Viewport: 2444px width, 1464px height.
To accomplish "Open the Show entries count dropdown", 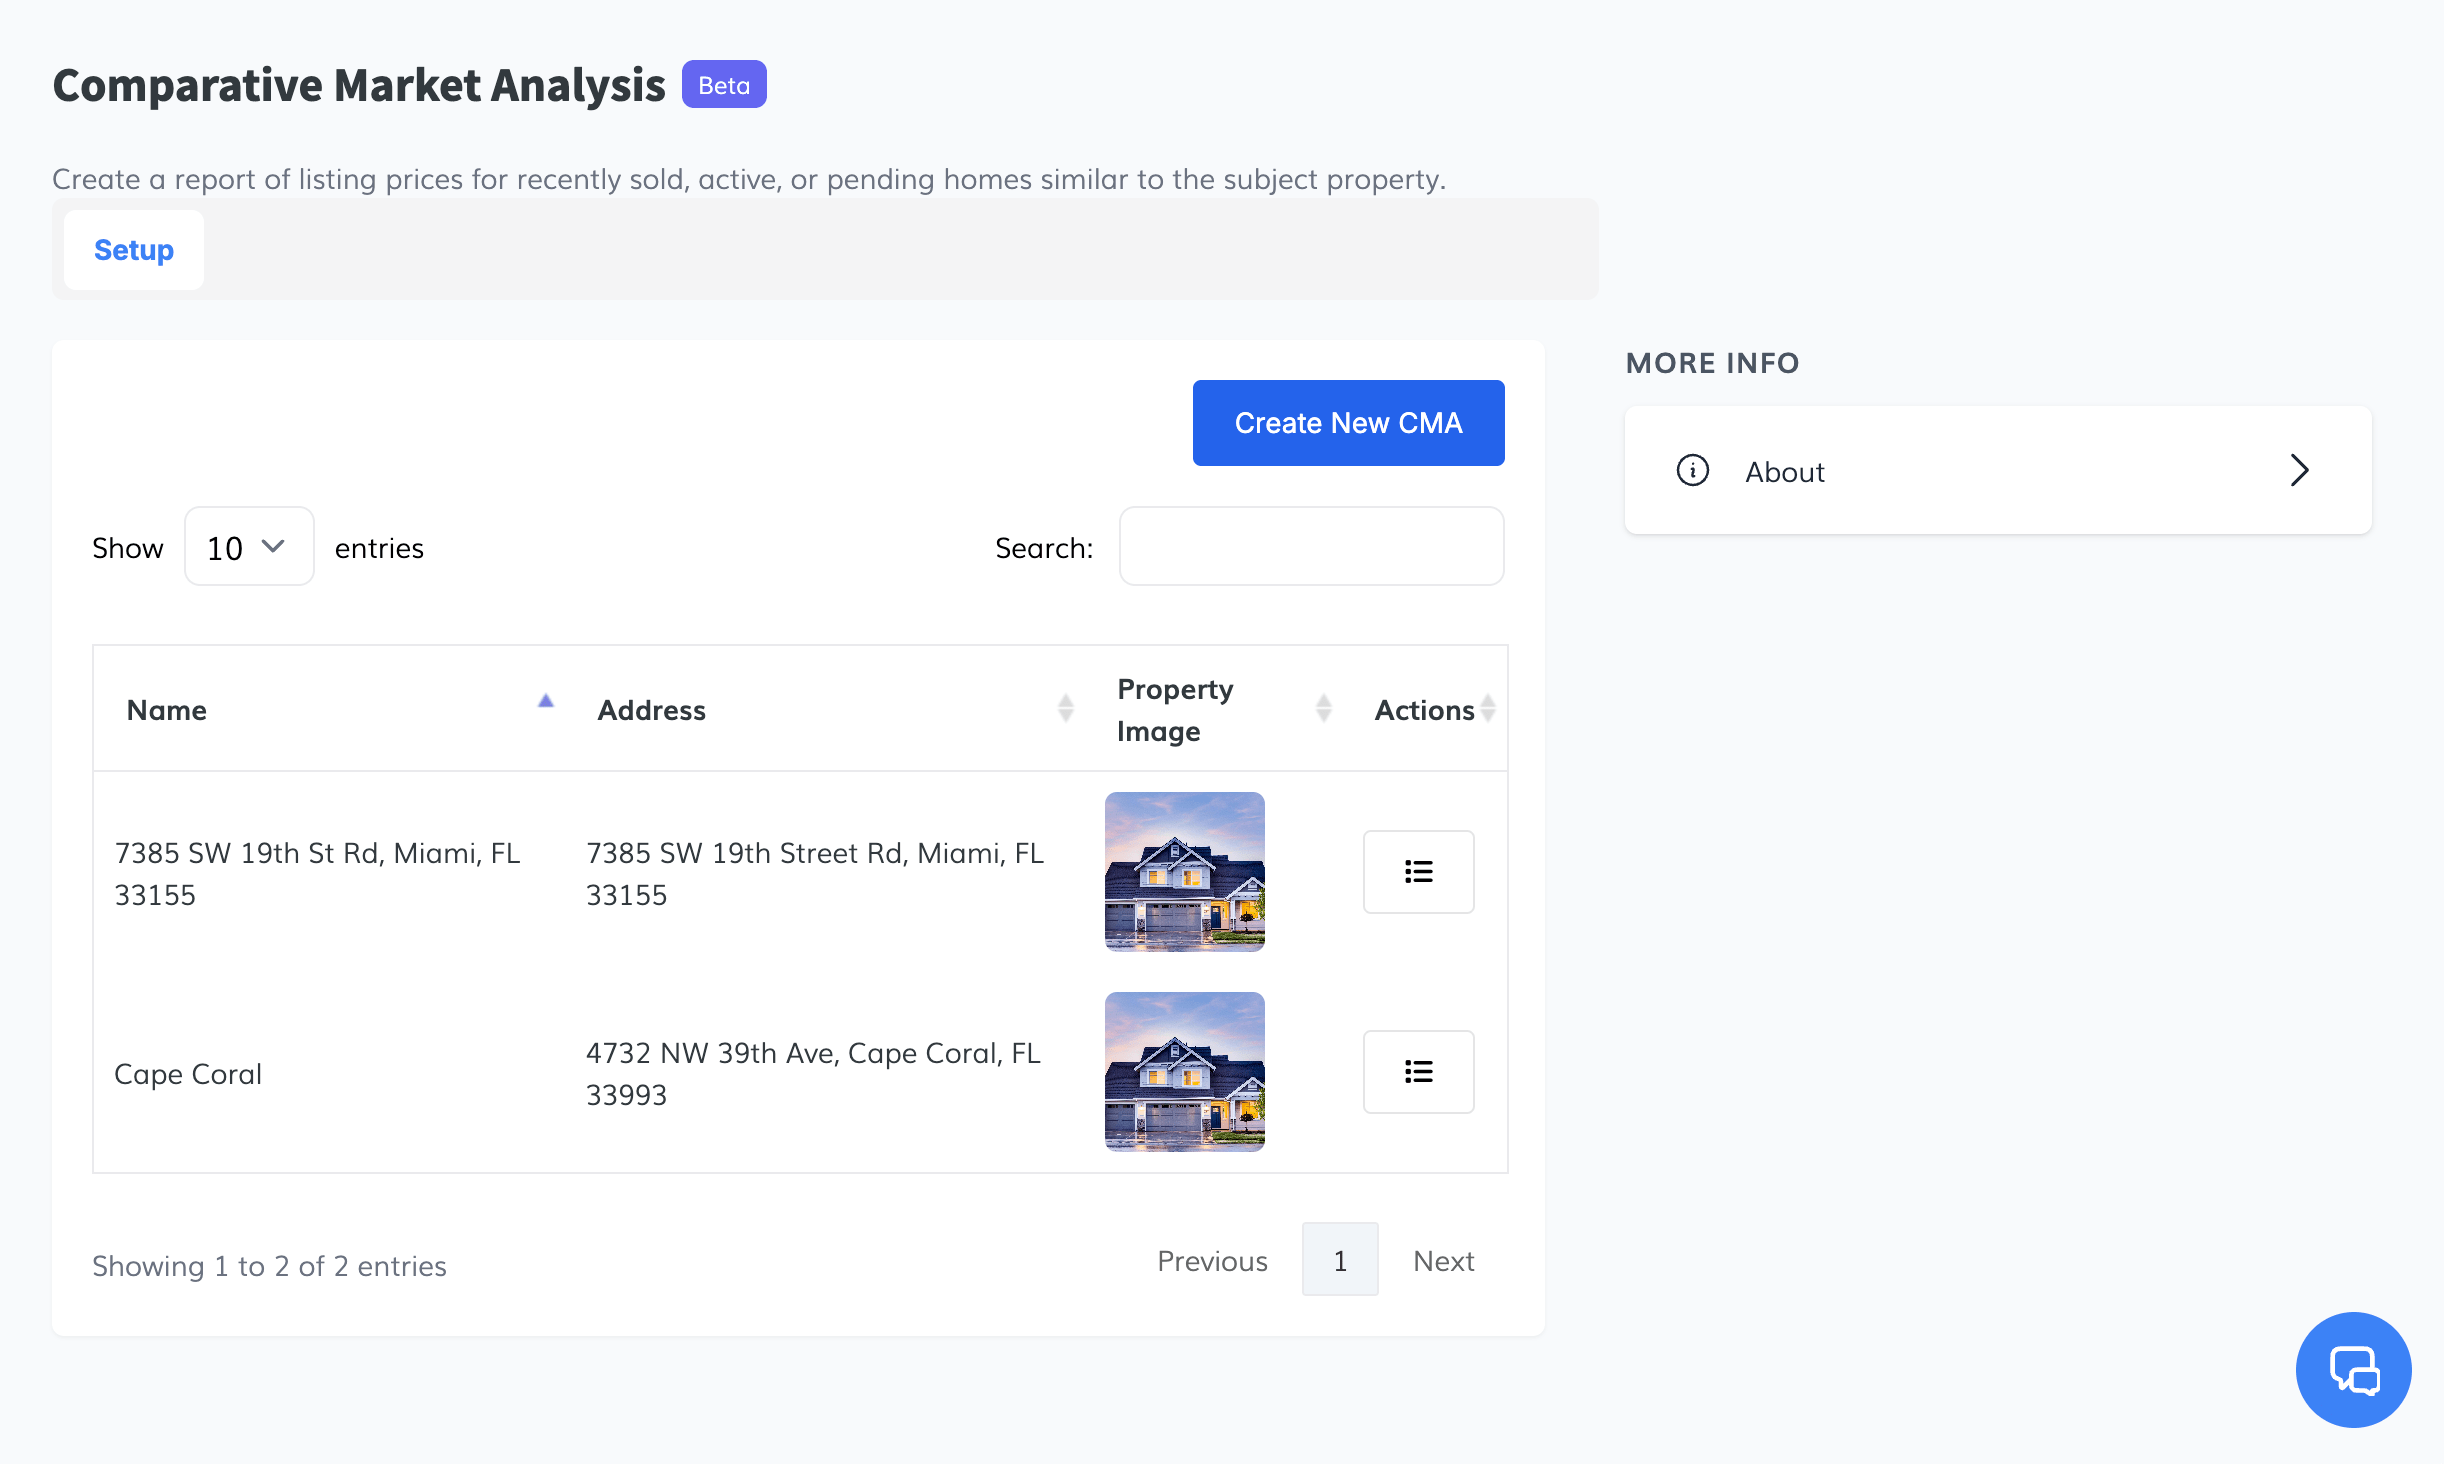I will pos(248,547).
